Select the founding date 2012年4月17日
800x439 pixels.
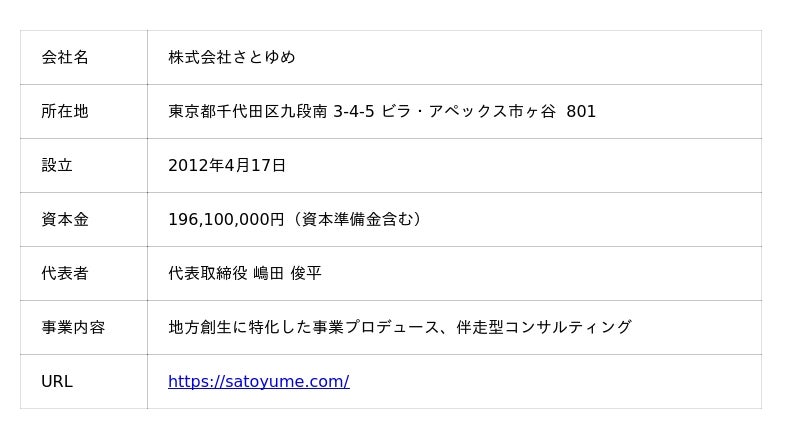coord(227,165)
